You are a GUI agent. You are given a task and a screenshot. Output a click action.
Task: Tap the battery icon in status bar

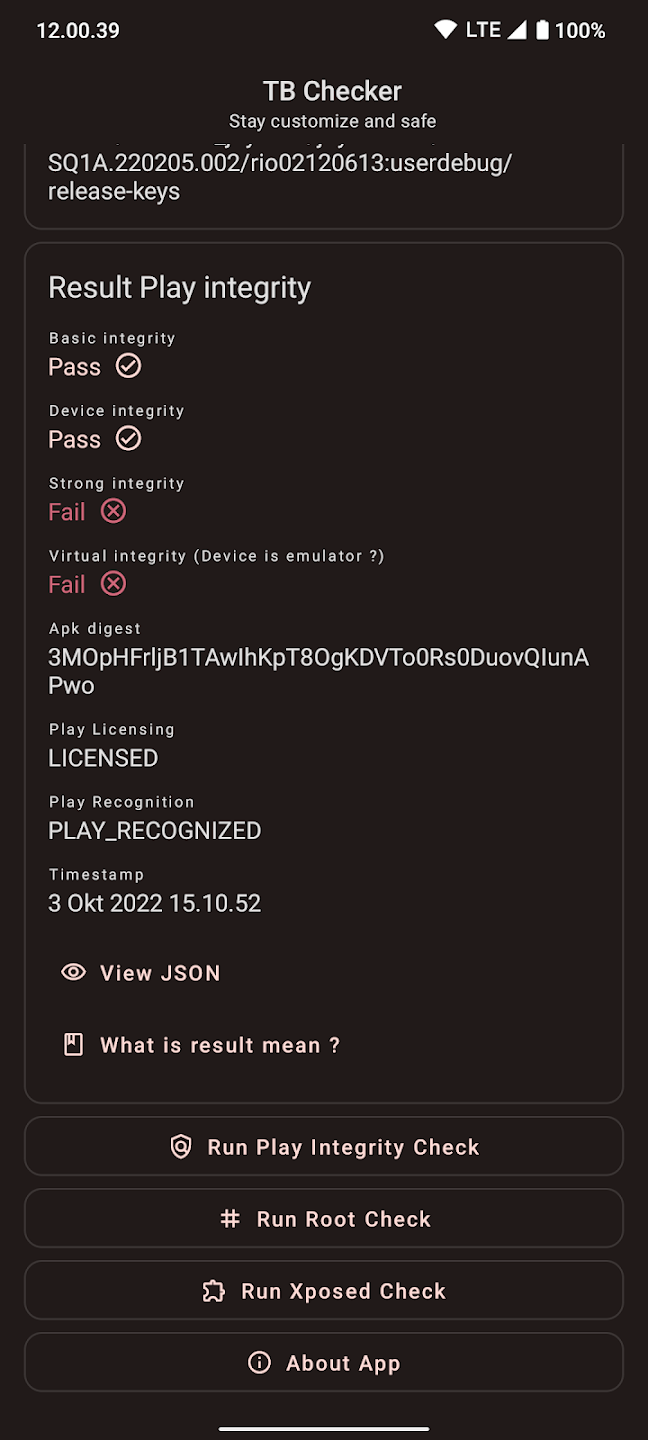pos(542,30)
